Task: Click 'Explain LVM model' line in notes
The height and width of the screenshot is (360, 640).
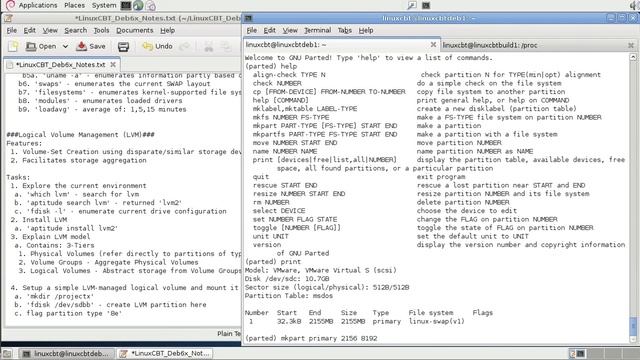Action: pyautogui.click(x=50, y=237)
